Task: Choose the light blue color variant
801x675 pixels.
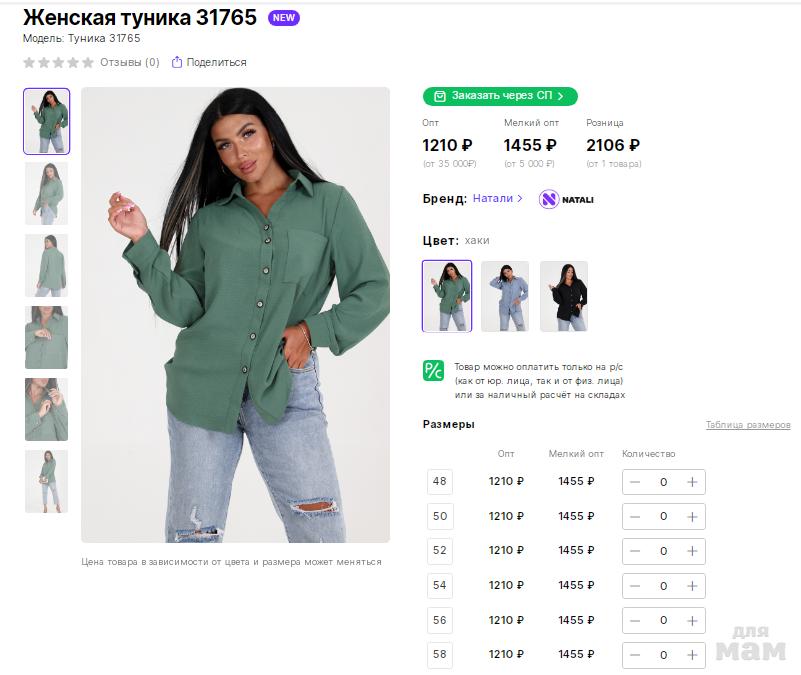Action: [x=505, y=296]
